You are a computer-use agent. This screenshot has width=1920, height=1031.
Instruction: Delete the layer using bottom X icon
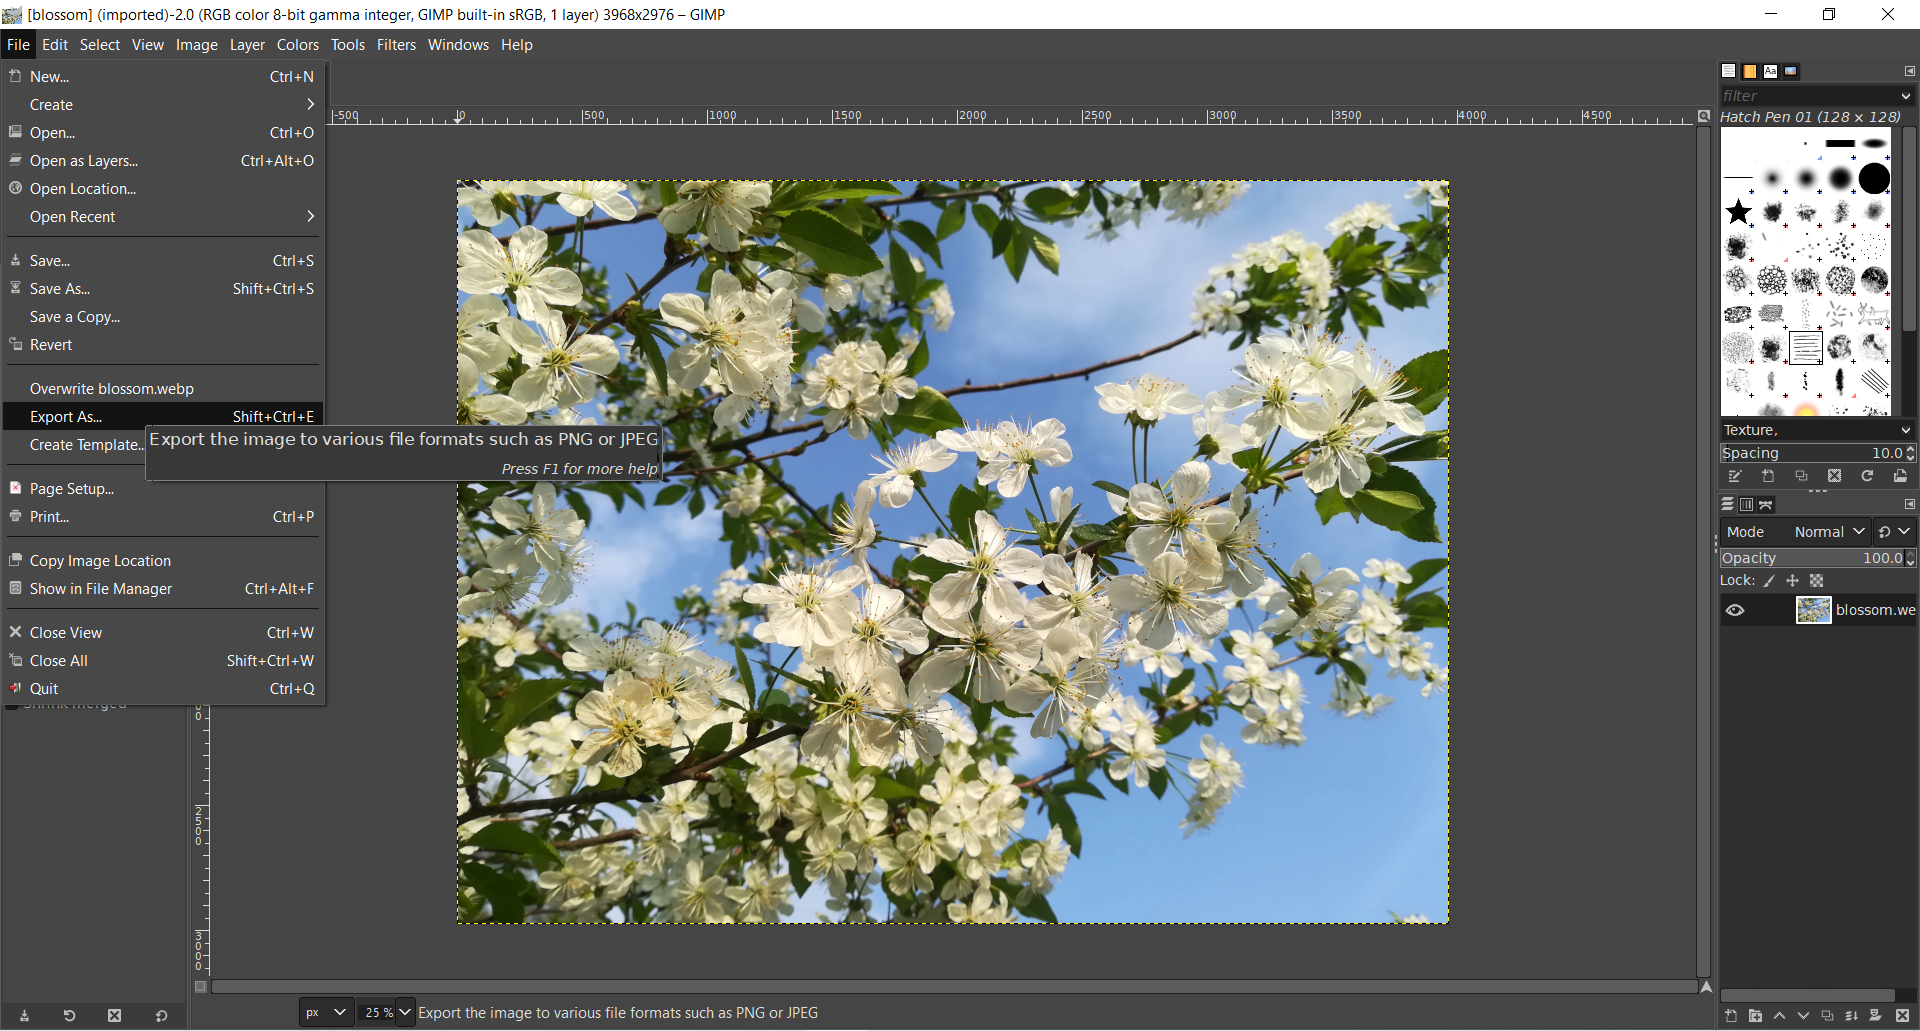coord(1902,1016)
